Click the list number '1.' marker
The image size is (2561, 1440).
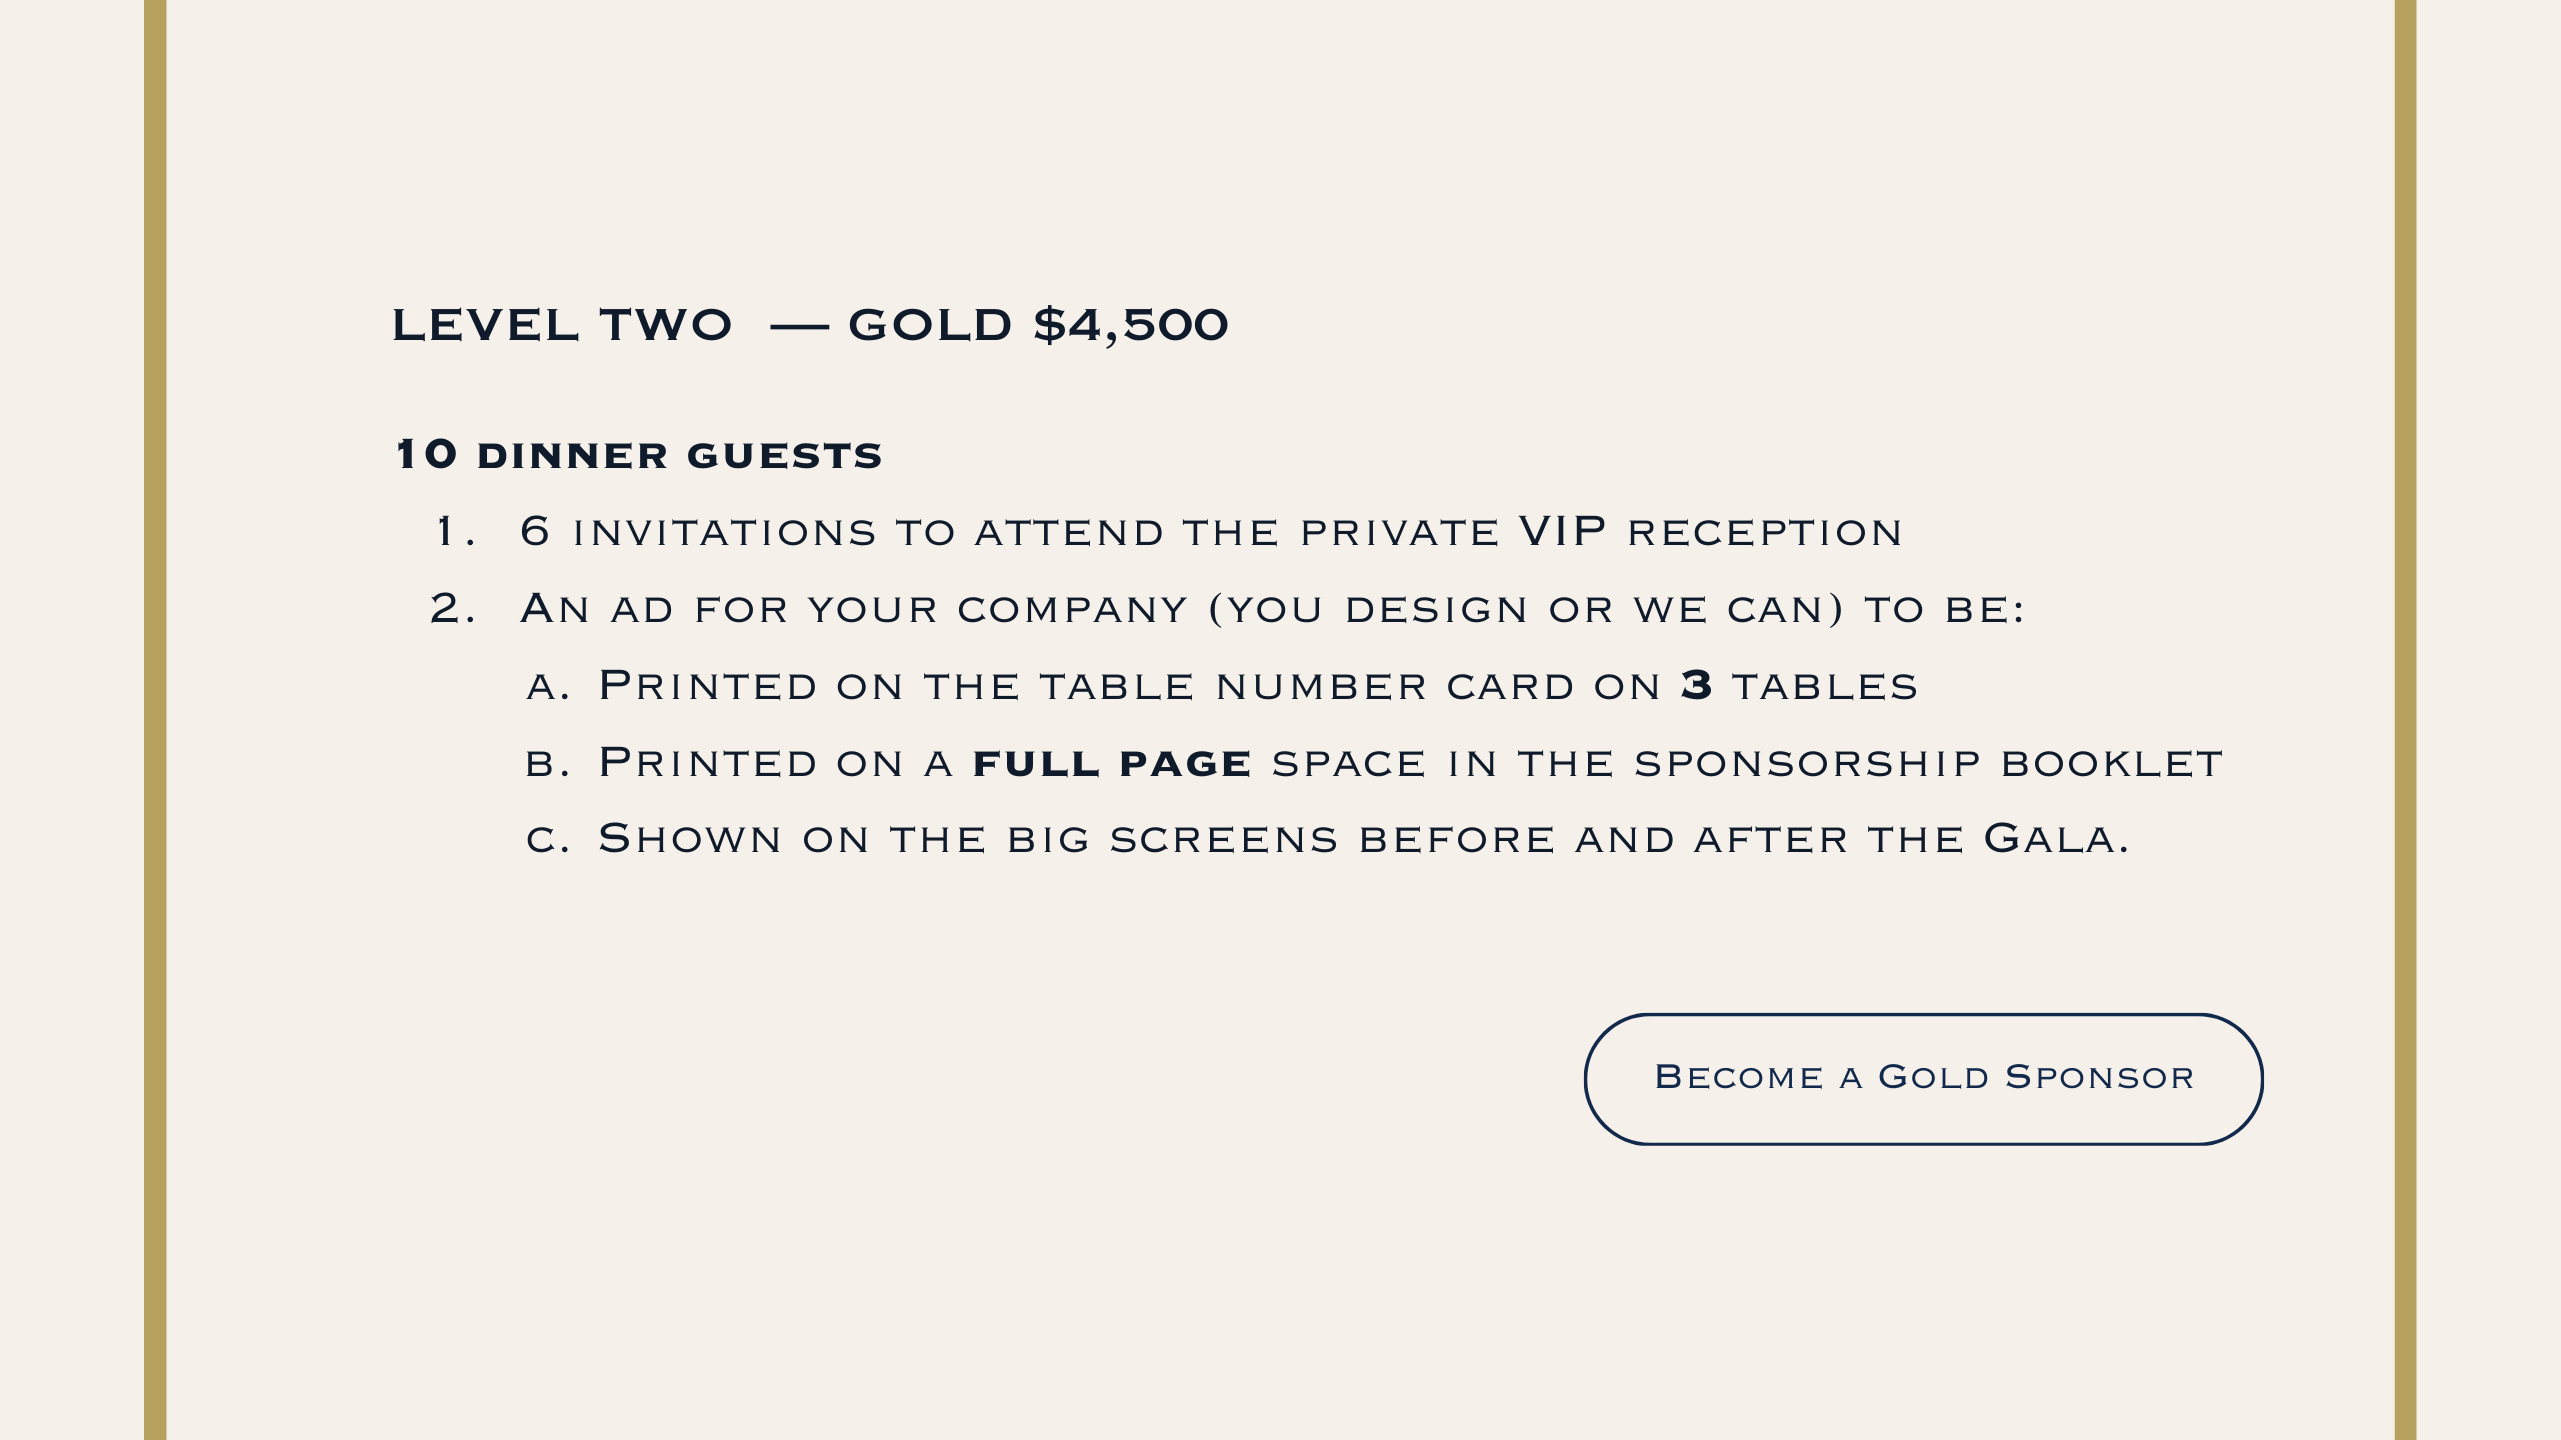tap(455, 531)
